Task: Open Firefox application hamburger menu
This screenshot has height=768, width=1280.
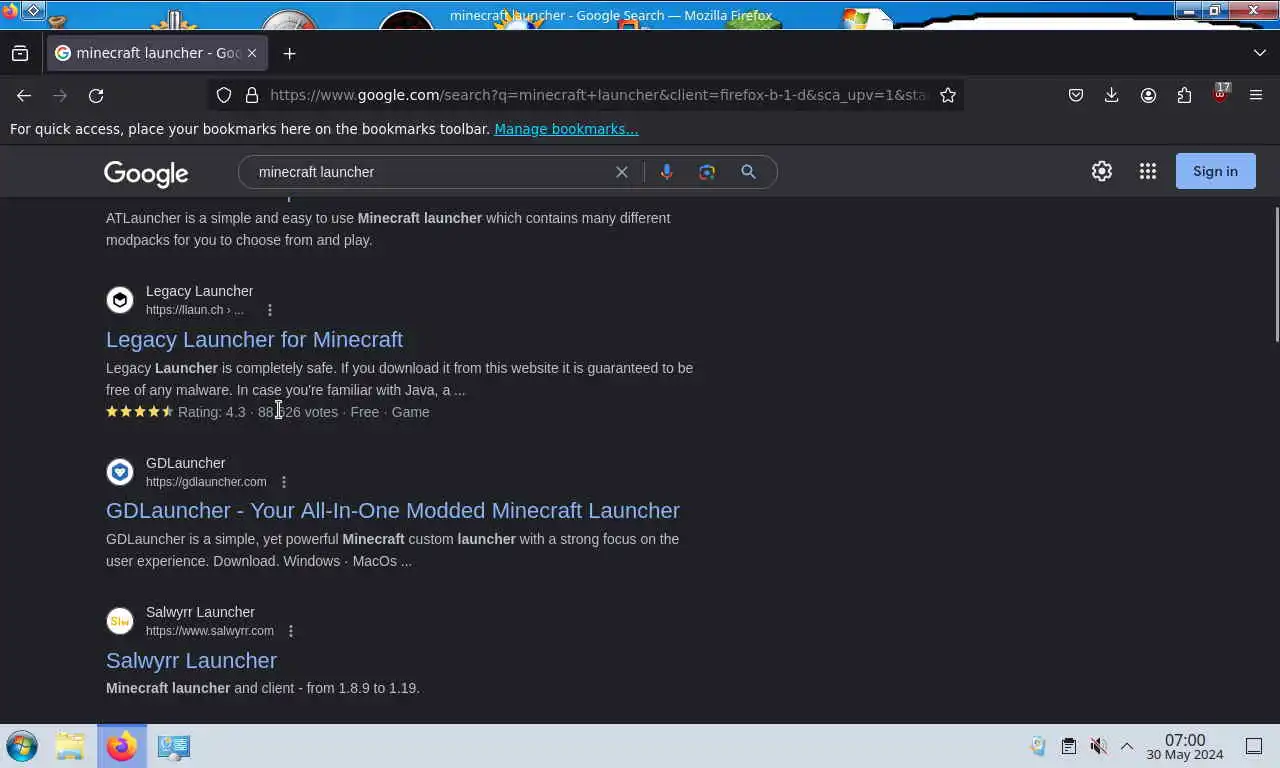Action: pyautogui.click(x=1256, y=95)
